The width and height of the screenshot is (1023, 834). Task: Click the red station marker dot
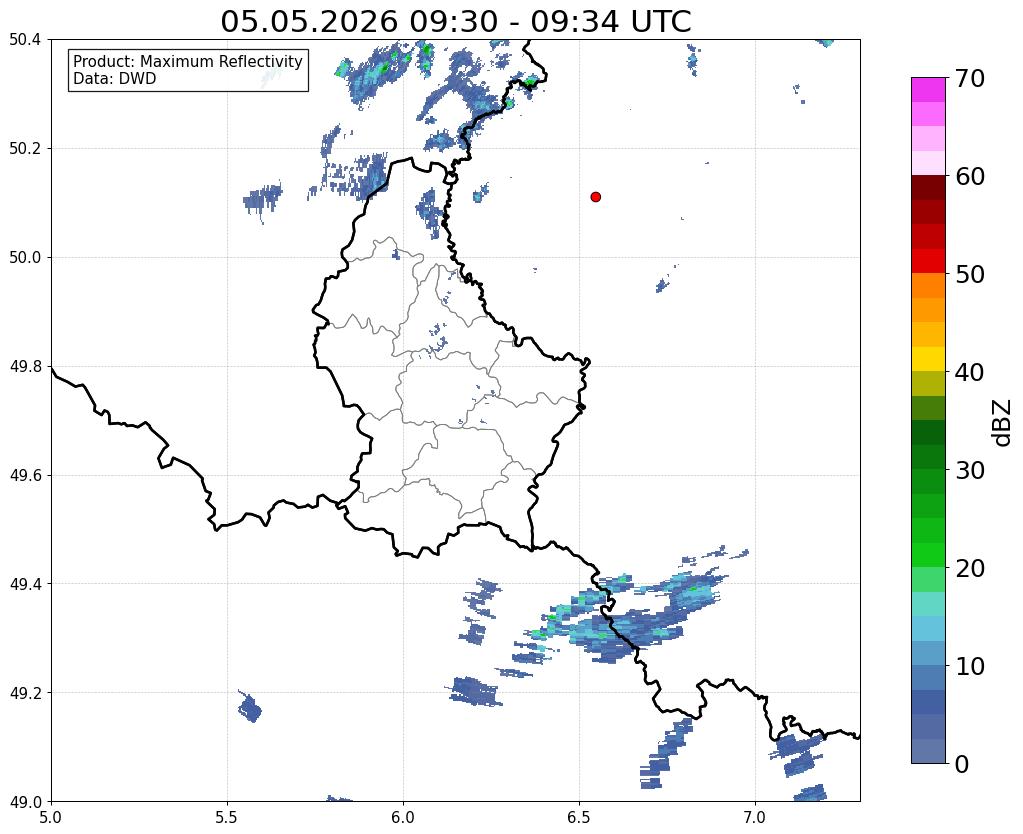(595, 197)
